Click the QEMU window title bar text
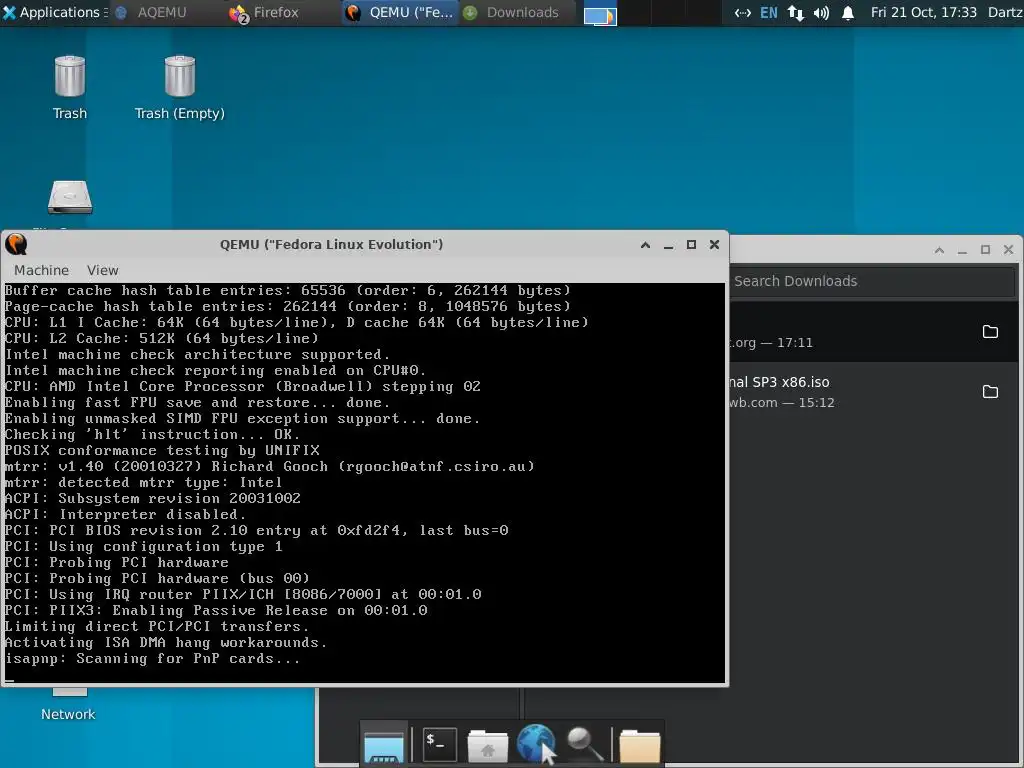 (331, 244)
